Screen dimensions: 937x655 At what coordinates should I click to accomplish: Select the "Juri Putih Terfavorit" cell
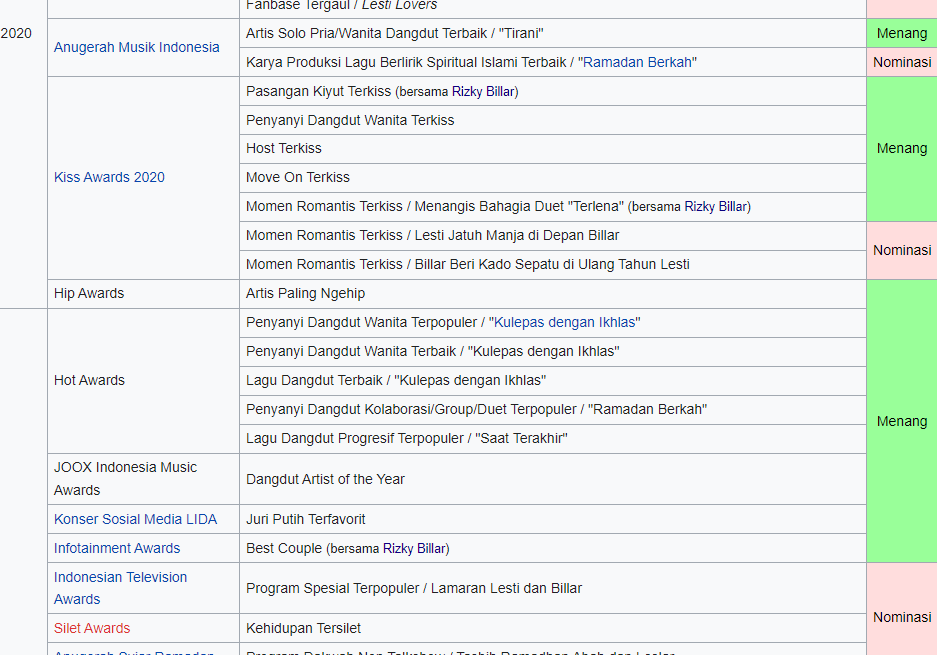(553, 519)
